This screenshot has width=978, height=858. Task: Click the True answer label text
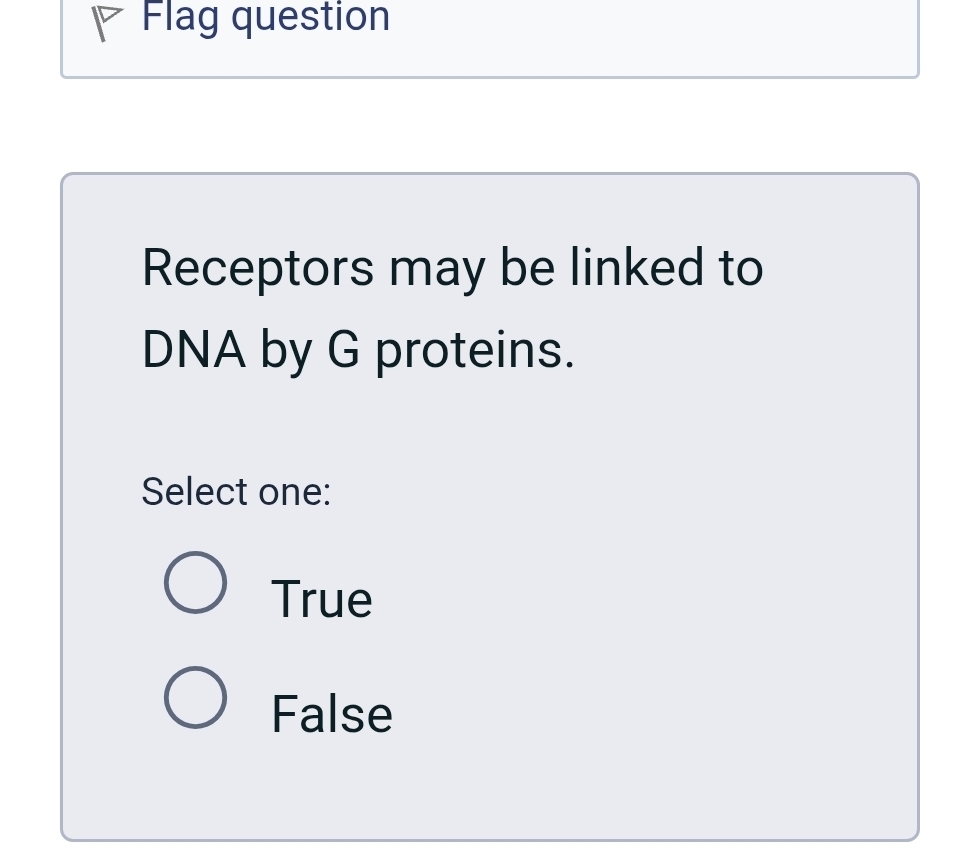coord(321,598)
